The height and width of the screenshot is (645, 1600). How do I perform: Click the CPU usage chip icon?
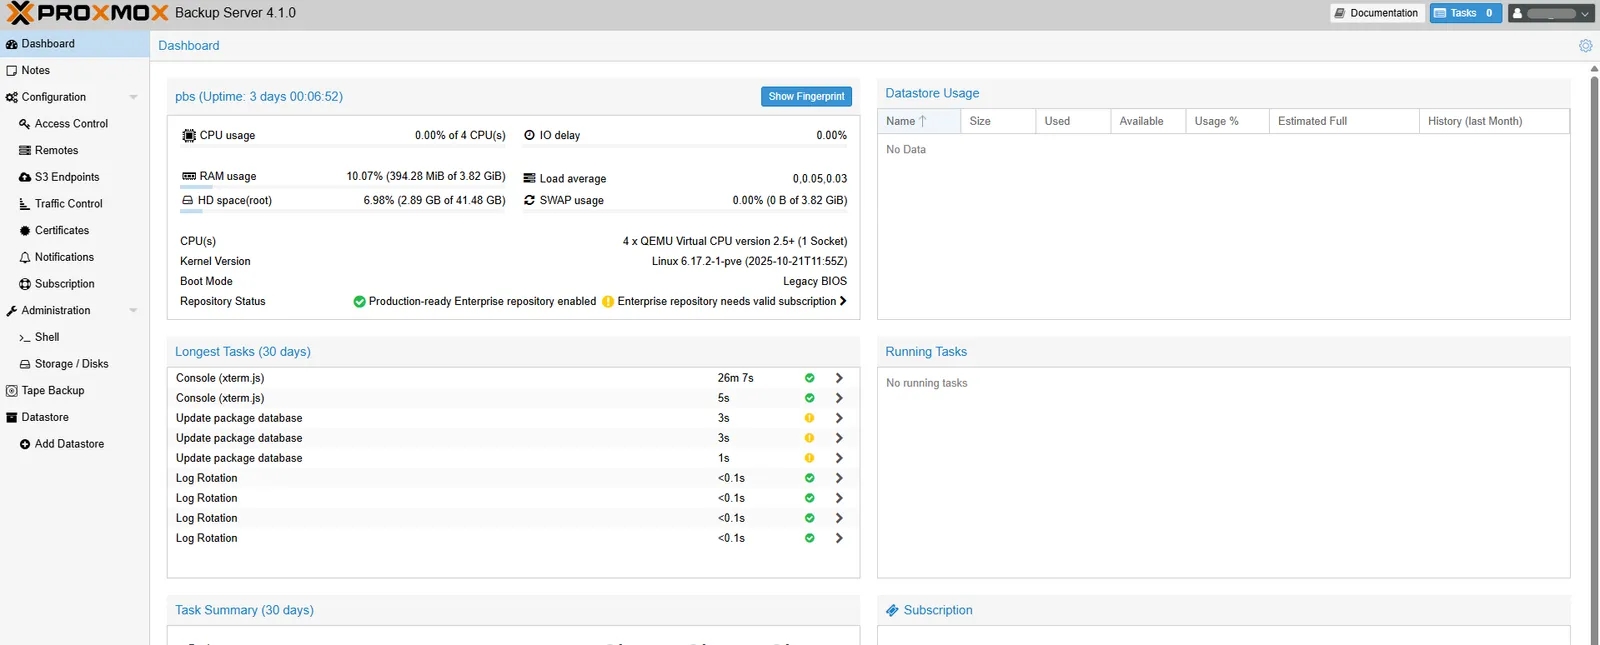click(x=189, y=136)
